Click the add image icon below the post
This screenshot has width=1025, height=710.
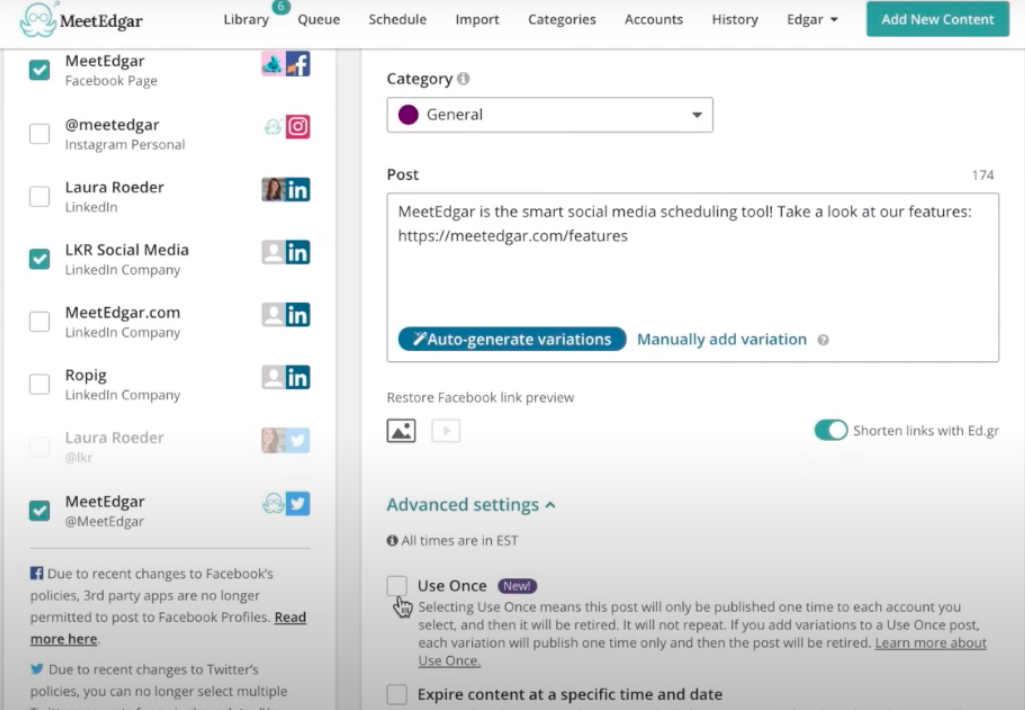[x=401, y=431]
